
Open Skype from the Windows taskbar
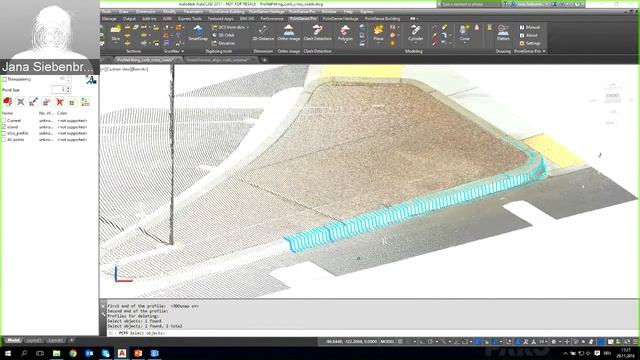[x=106, y=353]
